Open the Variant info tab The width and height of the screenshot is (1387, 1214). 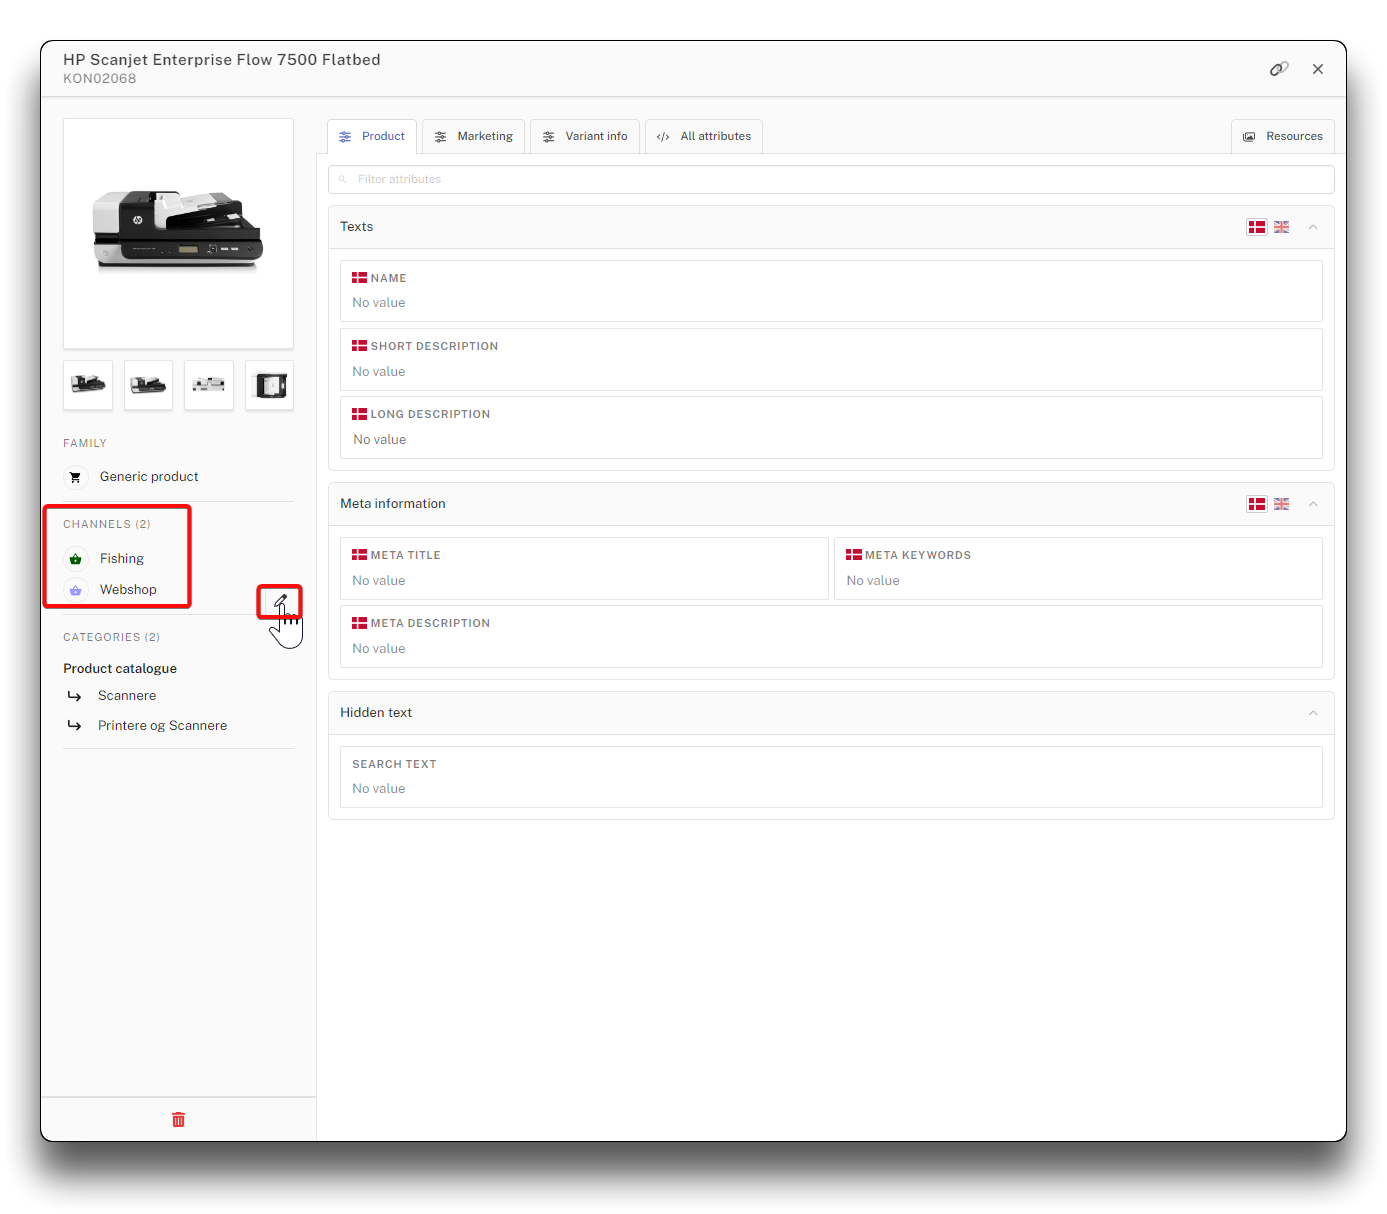tap(585, 137)
